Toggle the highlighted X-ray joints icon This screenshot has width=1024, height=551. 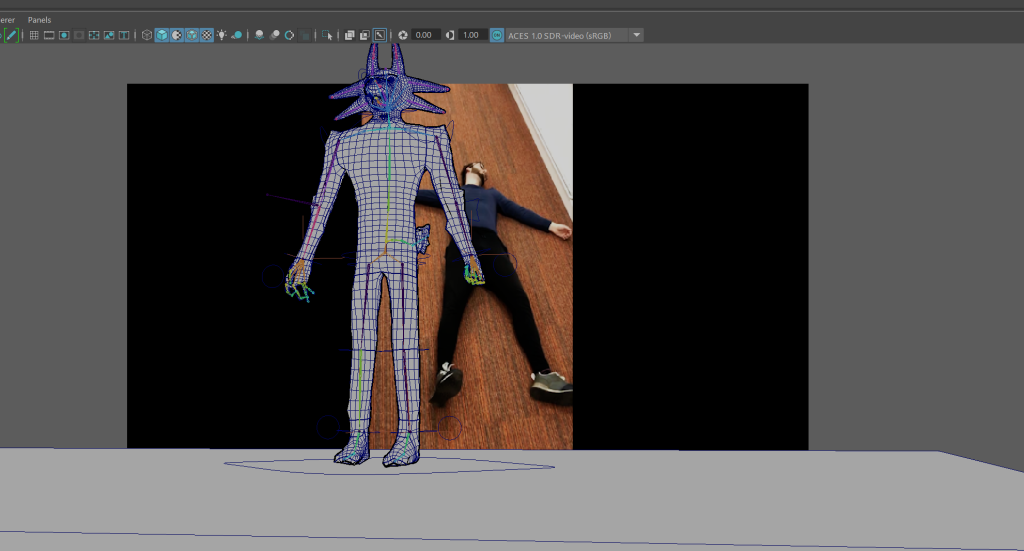[x=379, y=35]
